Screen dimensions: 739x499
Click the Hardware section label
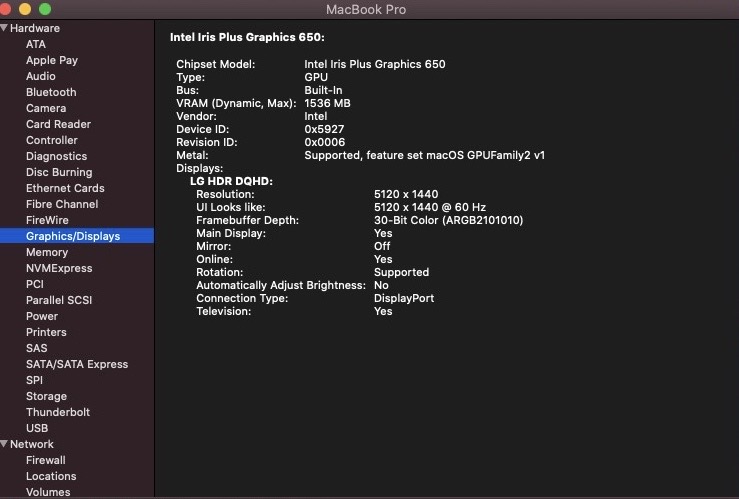pyautogui.click(x=35, y=28)
